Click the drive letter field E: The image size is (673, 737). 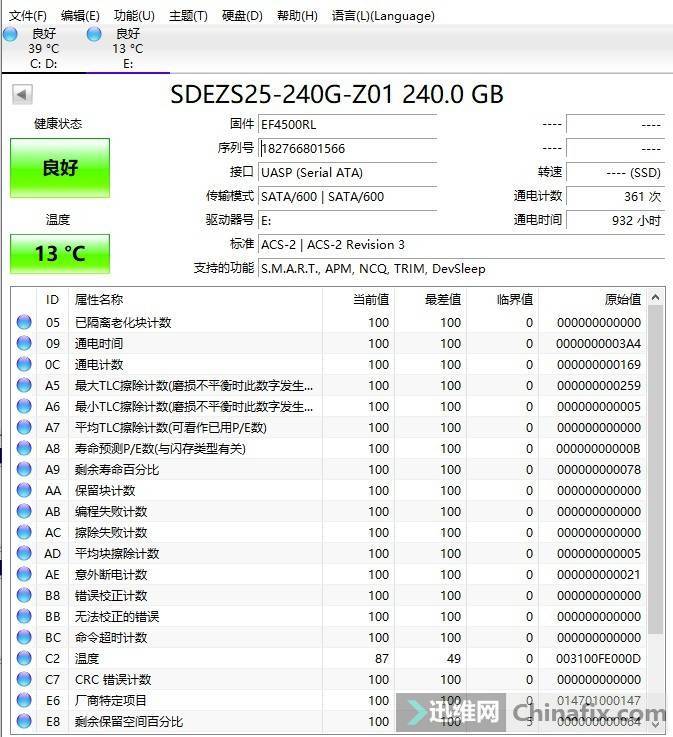(x=348, y=220)
